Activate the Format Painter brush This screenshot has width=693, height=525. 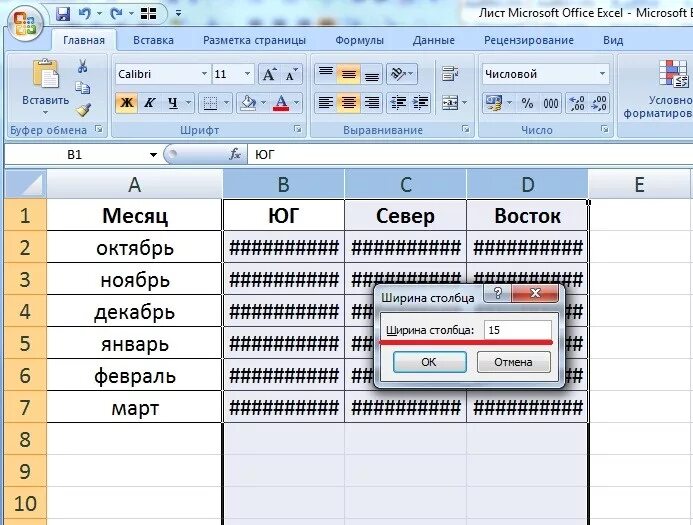(83, 110)
